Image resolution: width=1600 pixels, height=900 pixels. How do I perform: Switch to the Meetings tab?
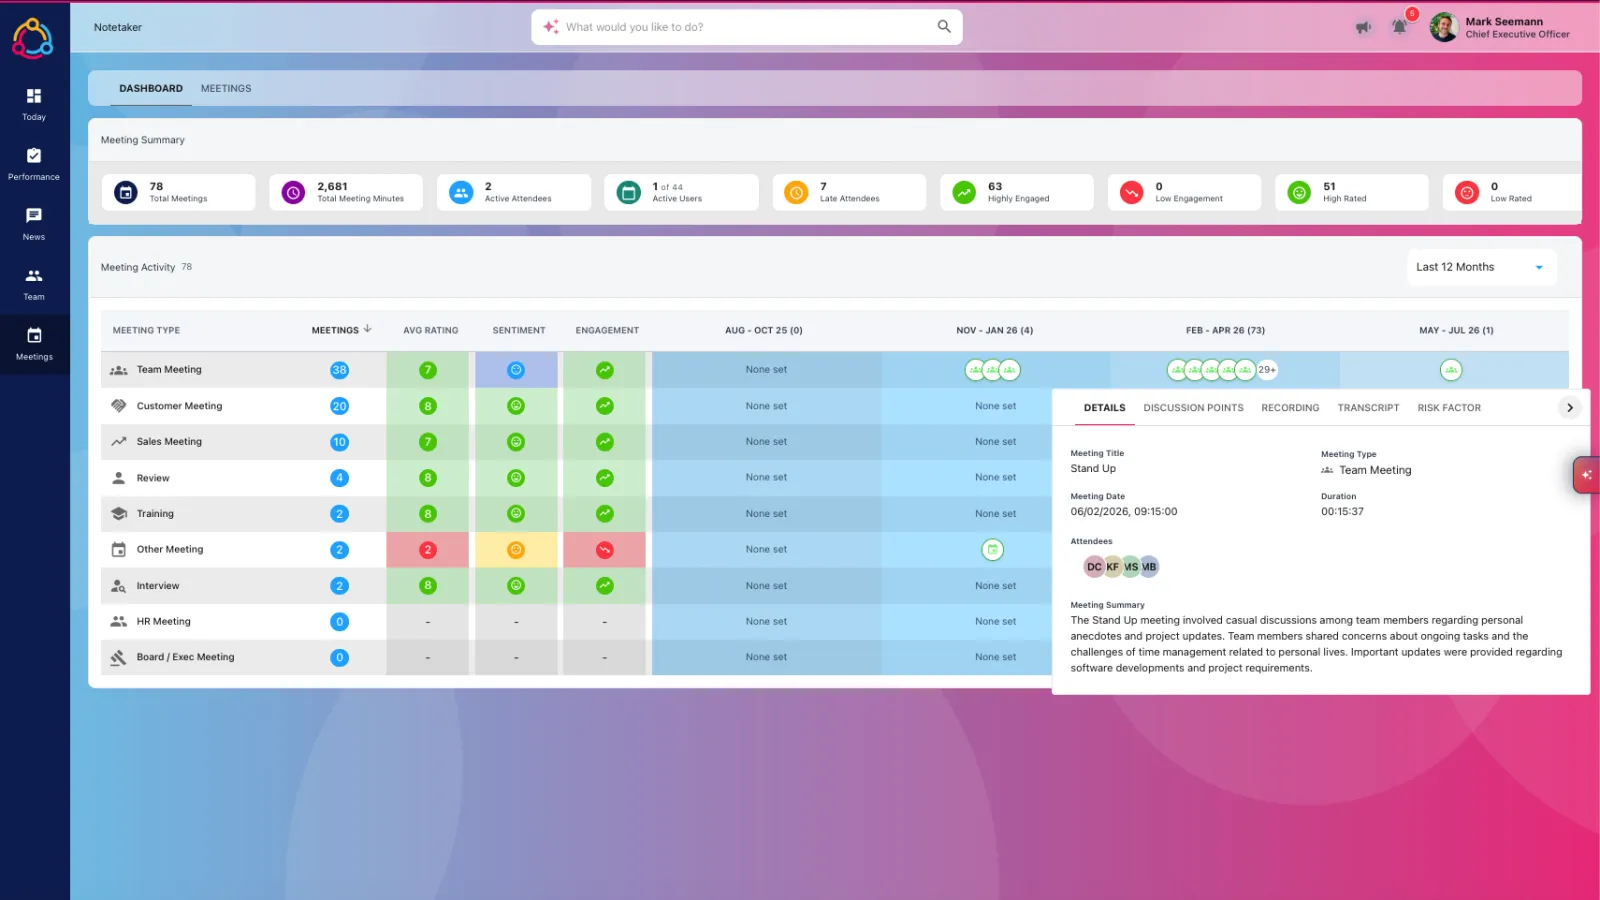(226, 89)
